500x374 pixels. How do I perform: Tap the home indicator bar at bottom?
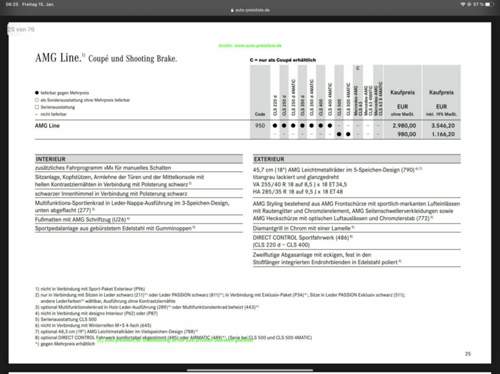[x=250, y=370]
